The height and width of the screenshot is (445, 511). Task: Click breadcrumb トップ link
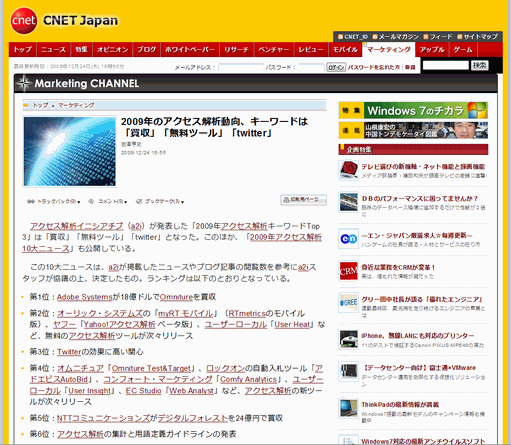coord(40,105)
